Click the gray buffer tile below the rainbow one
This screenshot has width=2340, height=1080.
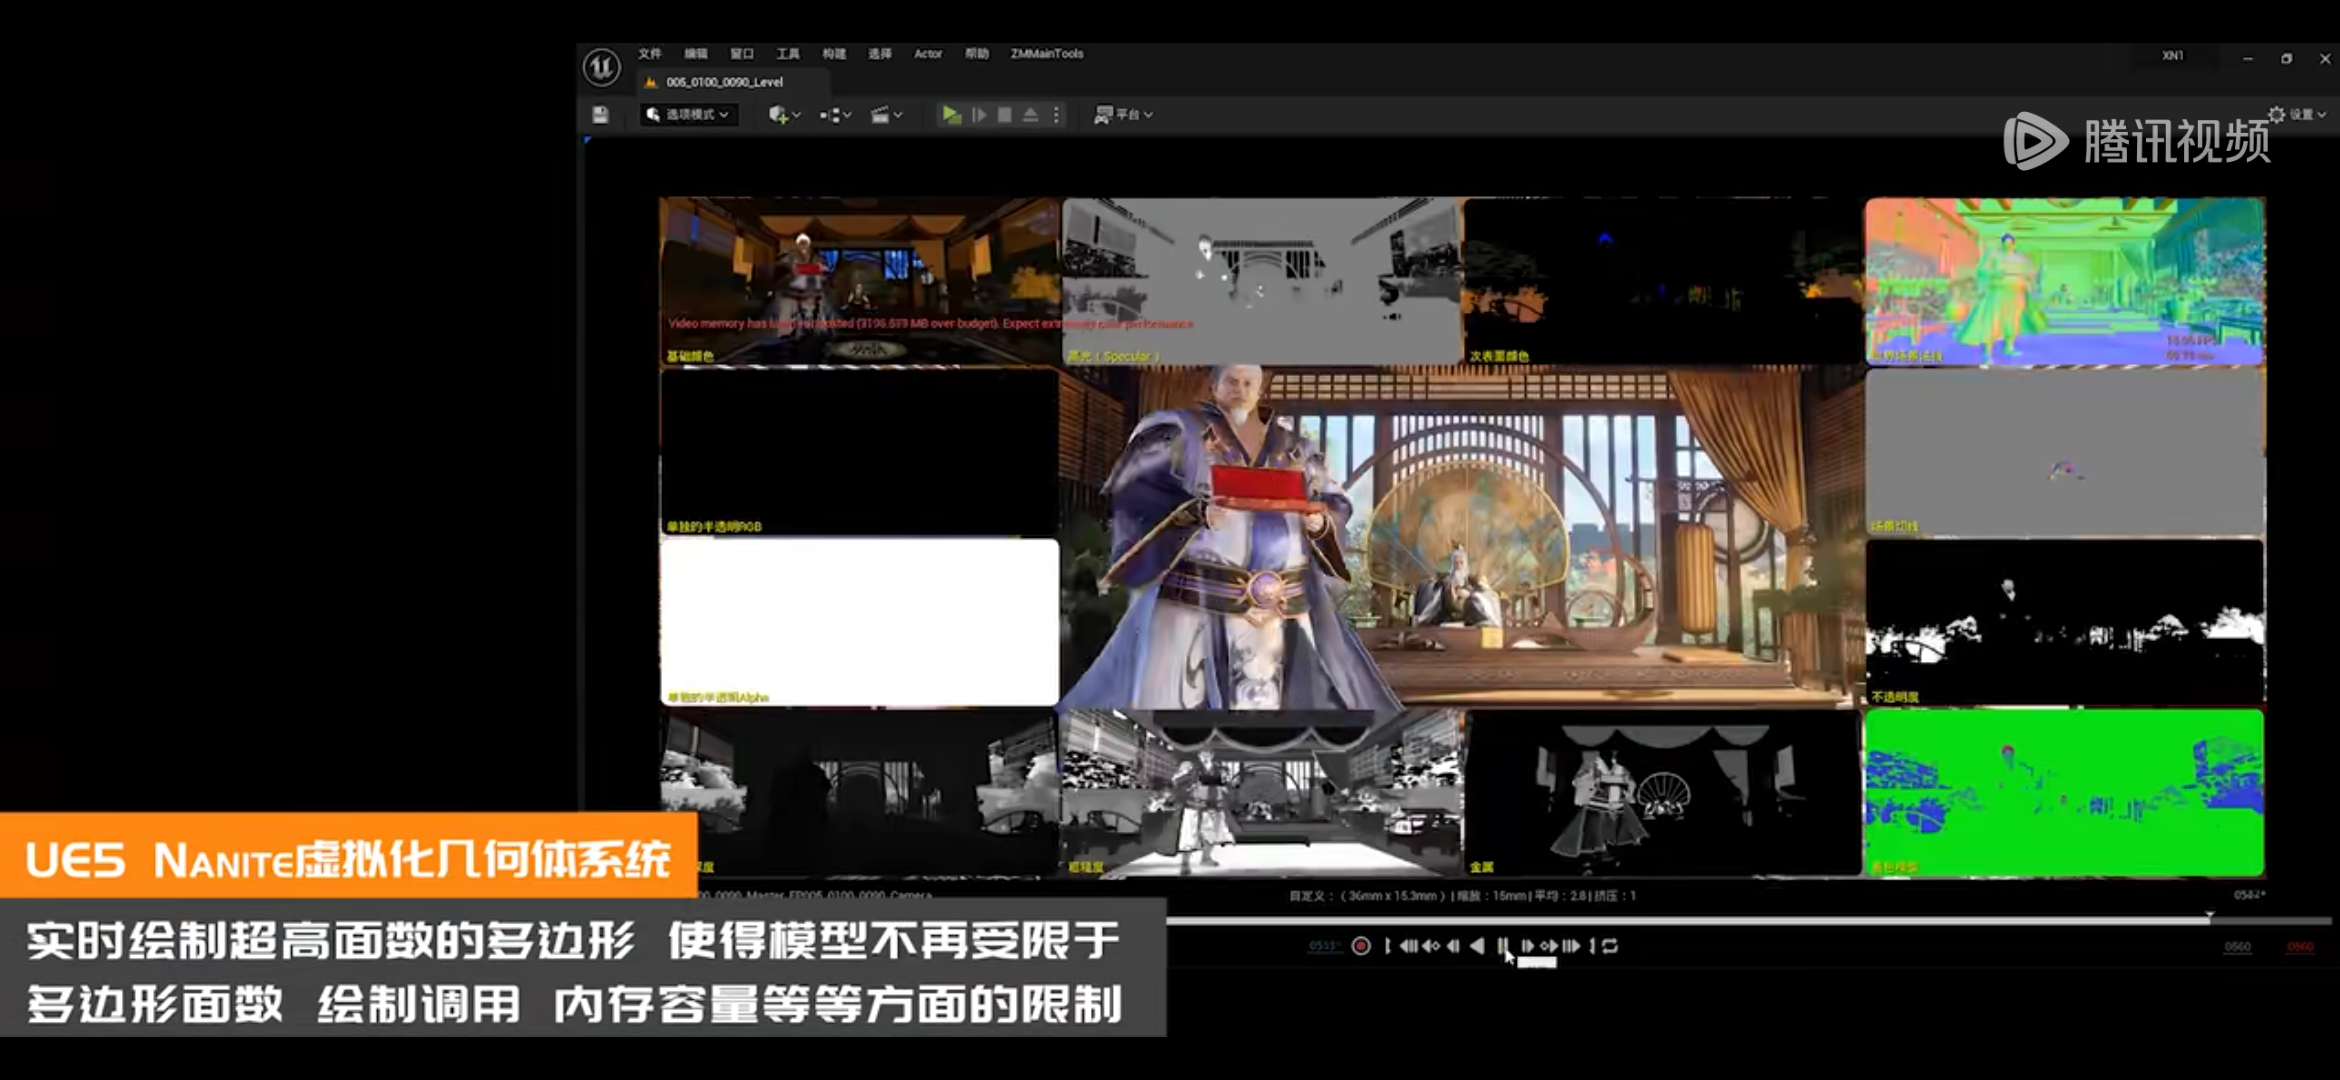coord(2065,452)
